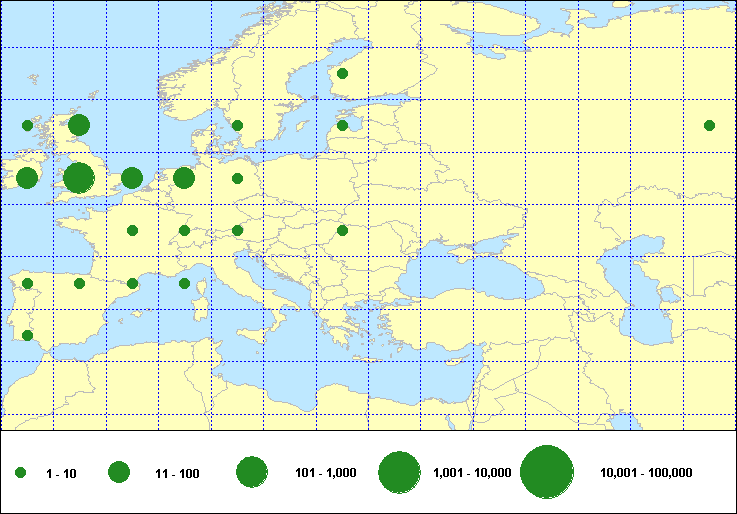Select the marker over Estonia
737x514 pixels.
coord(342,125)
